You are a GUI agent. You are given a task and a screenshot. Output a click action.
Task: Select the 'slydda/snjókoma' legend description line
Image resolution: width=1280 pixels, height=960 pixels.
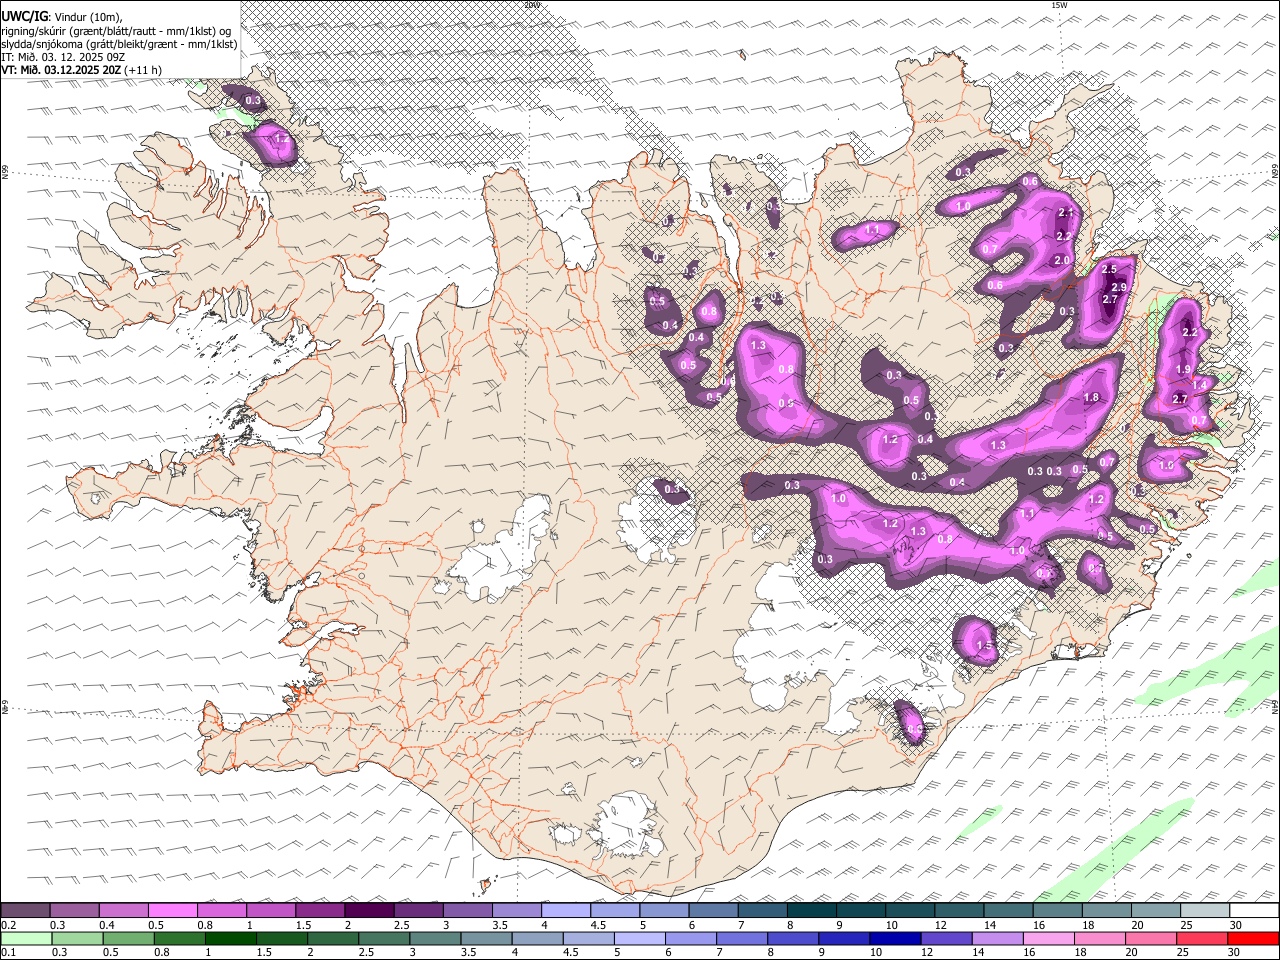coord(119,44)
